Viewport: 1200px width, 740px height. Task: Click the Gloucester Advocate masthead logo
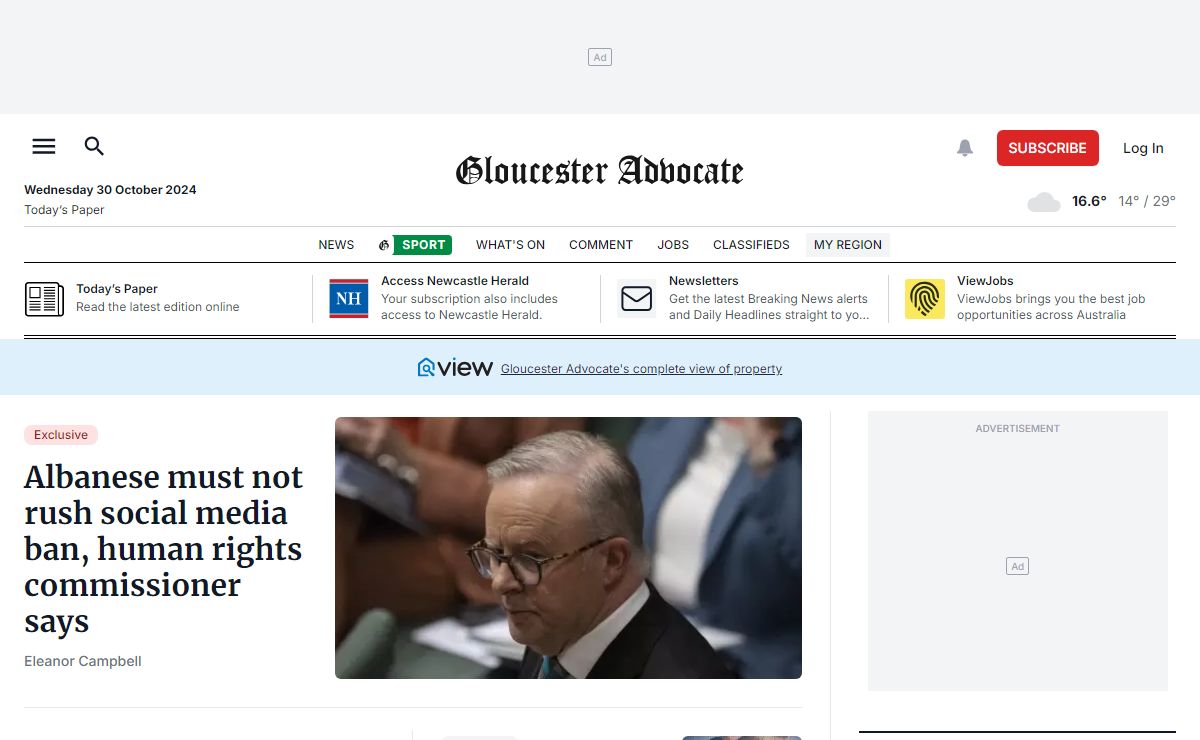point(600,171)
